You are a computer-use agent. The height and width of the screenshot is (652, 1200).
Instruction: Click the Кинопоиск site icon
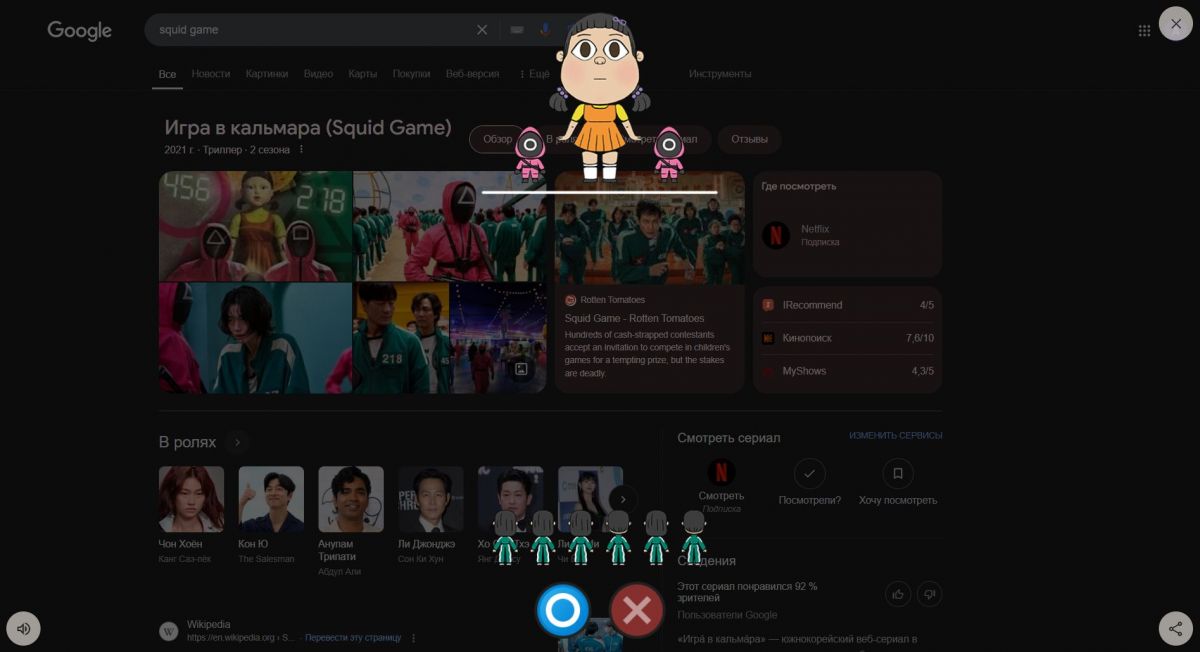[x=768, y=338]
